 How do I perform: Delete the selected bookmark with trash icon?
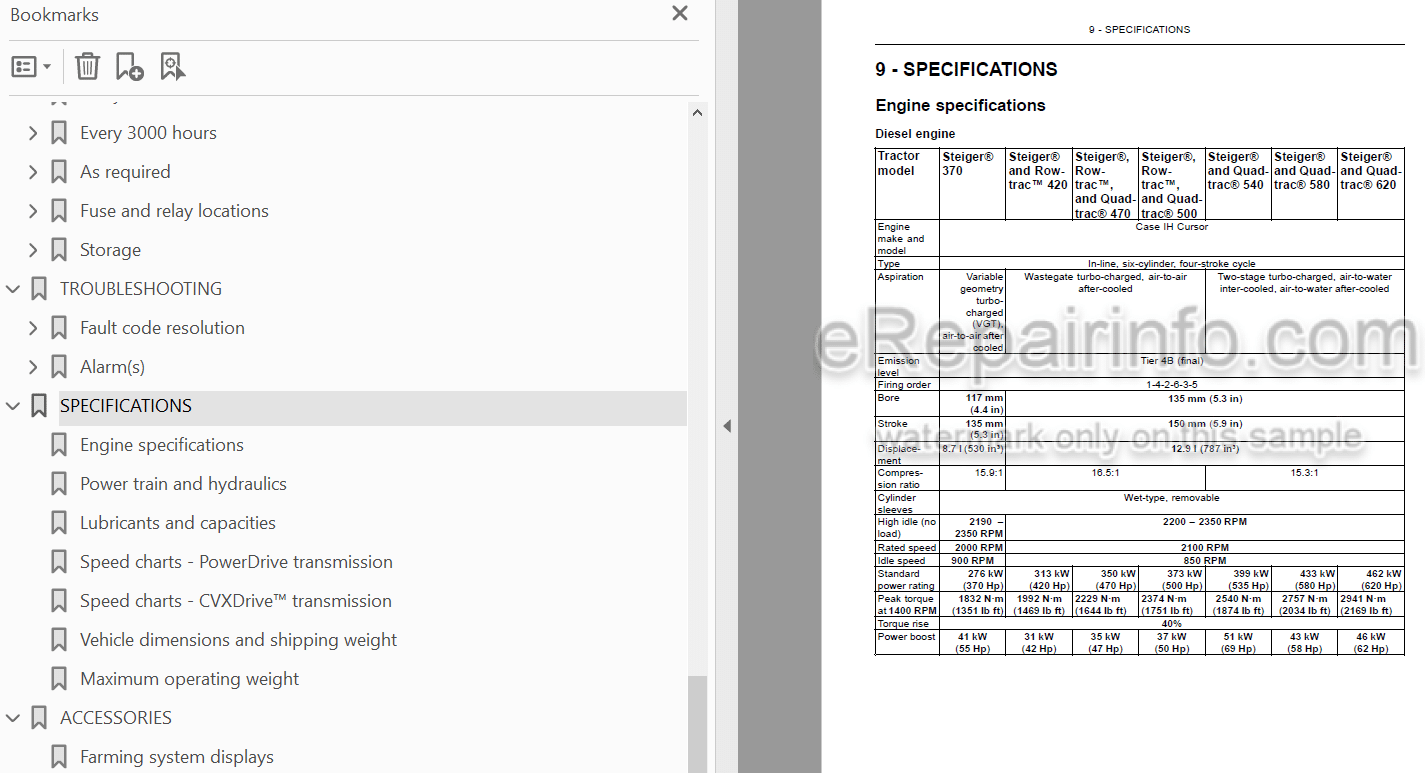coord(88,67)
